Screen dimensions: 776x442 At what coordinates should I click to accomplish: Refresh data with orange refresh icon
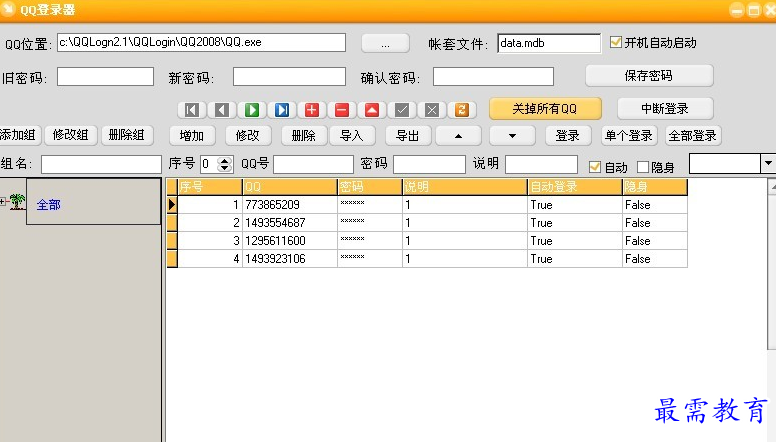pos(462,109)
